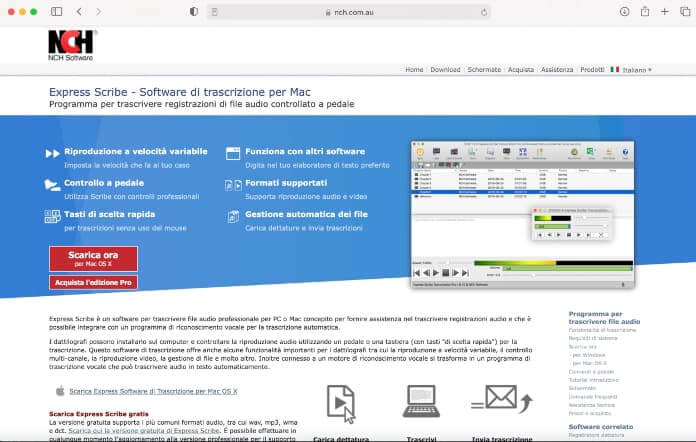Click the Trascrivi laptop icon
The width and height of the screenshot is (696, 442).
[x=421, y=401]
